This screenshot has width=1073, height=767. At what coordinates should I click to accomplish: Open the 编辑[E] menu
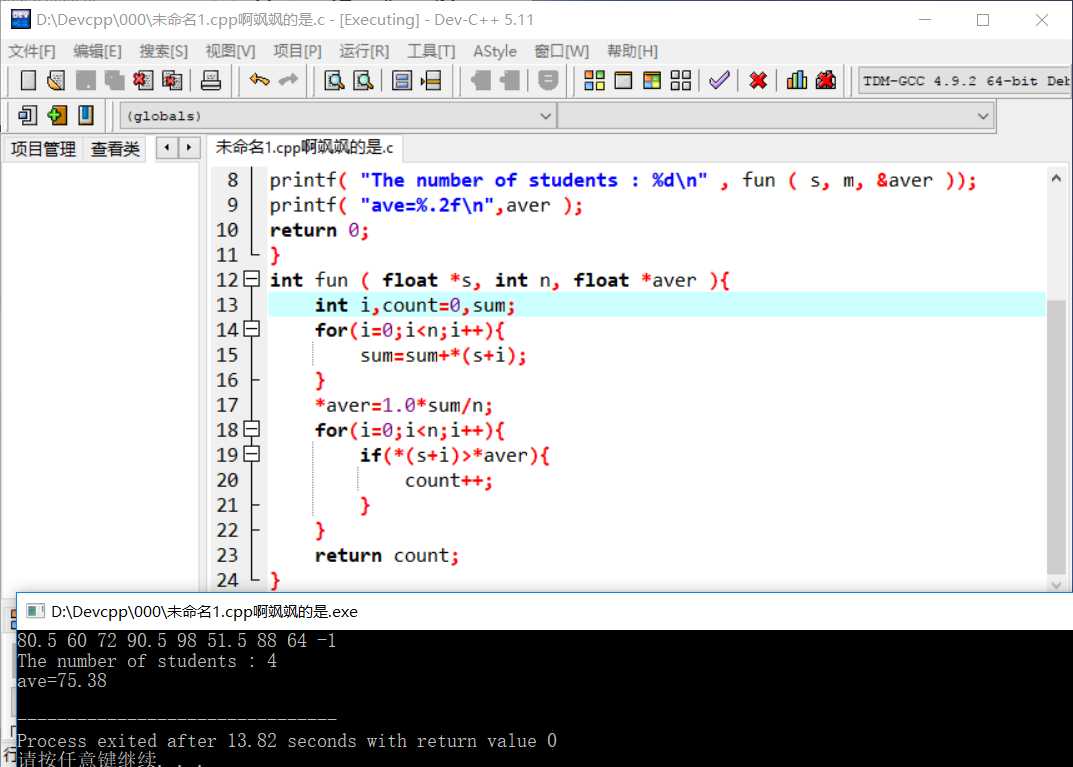coord(97,51)
